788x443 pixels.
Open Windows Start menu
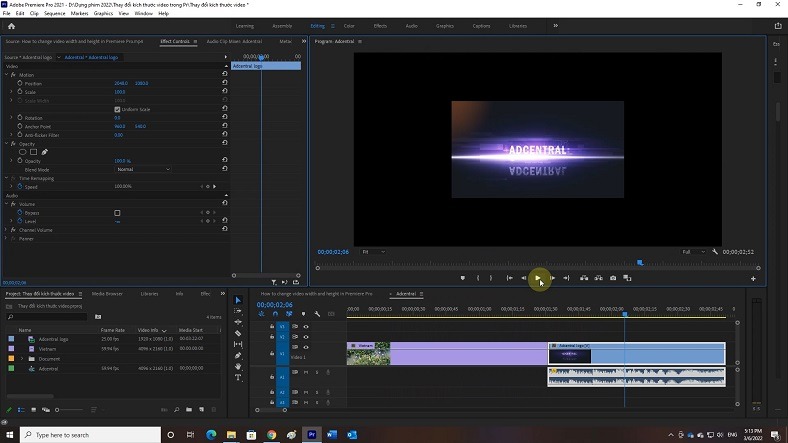[10, 434]
